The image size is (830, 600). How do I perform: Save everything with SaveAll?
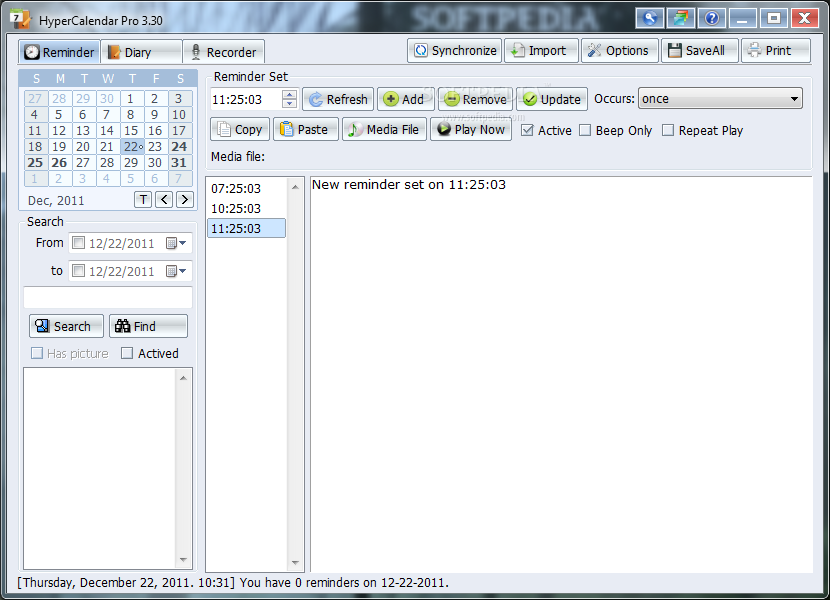tap(699, 51)
